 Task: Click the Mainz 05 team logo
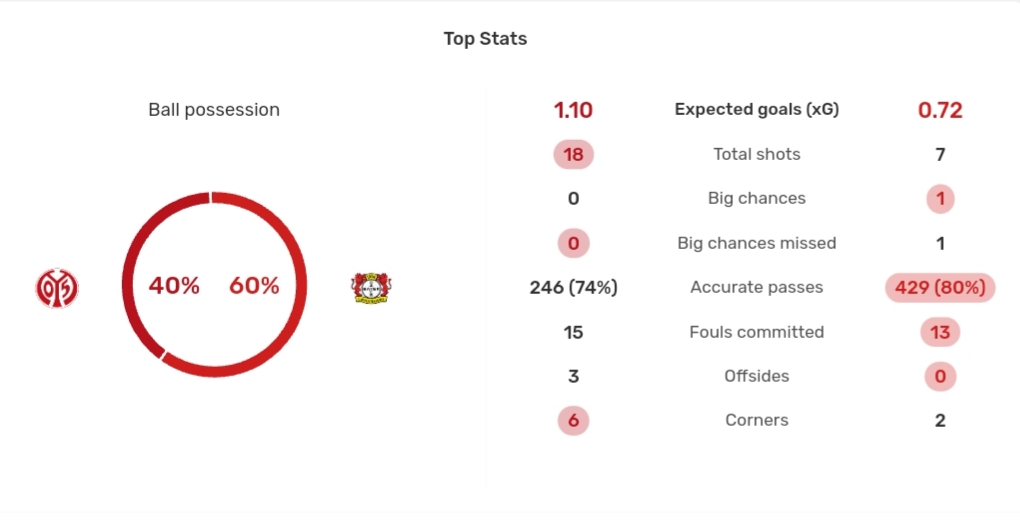[x=57, y=287]
